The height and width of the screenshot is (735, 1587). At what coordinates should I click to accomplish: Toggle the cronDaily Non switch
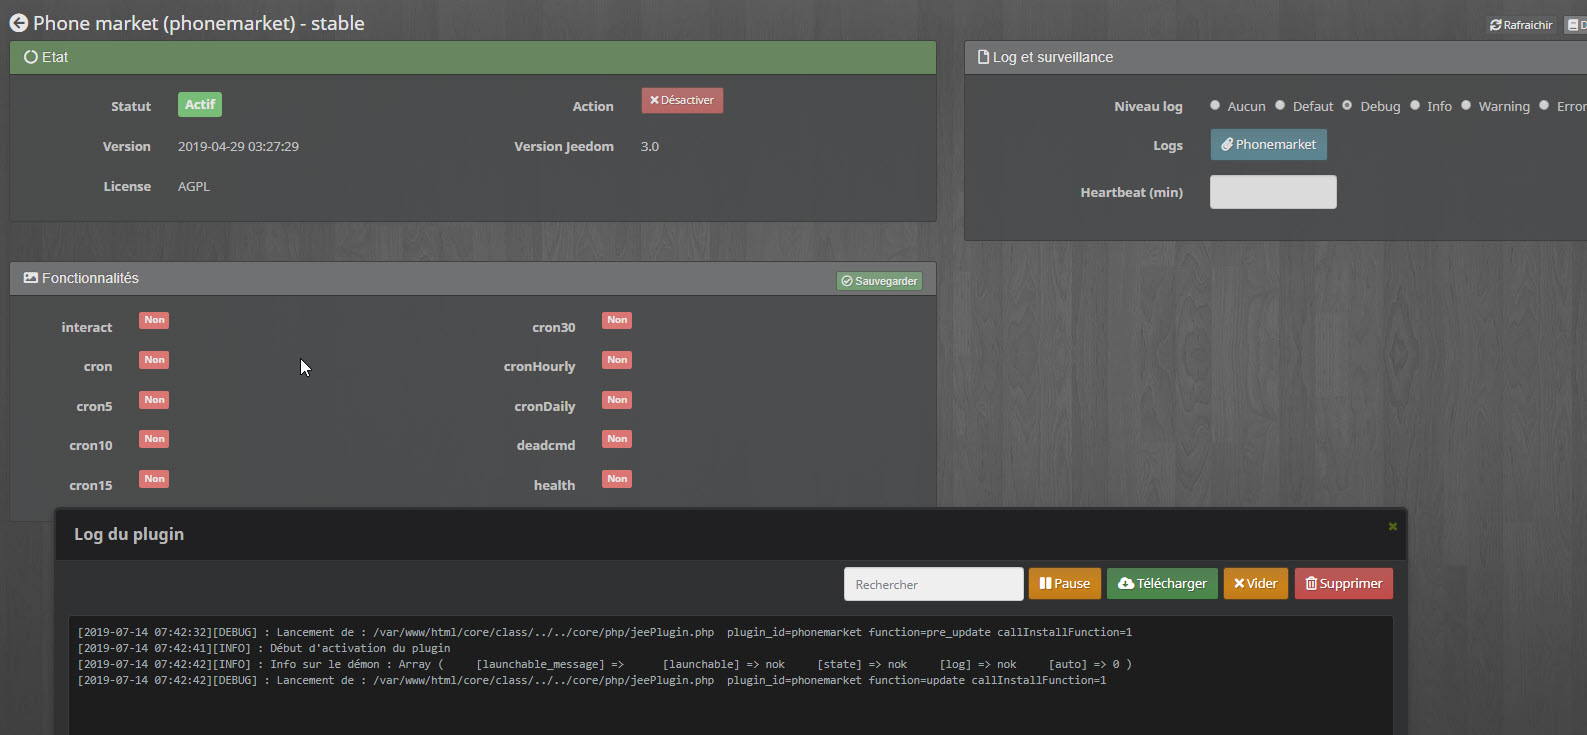click(x=617, y=400)
